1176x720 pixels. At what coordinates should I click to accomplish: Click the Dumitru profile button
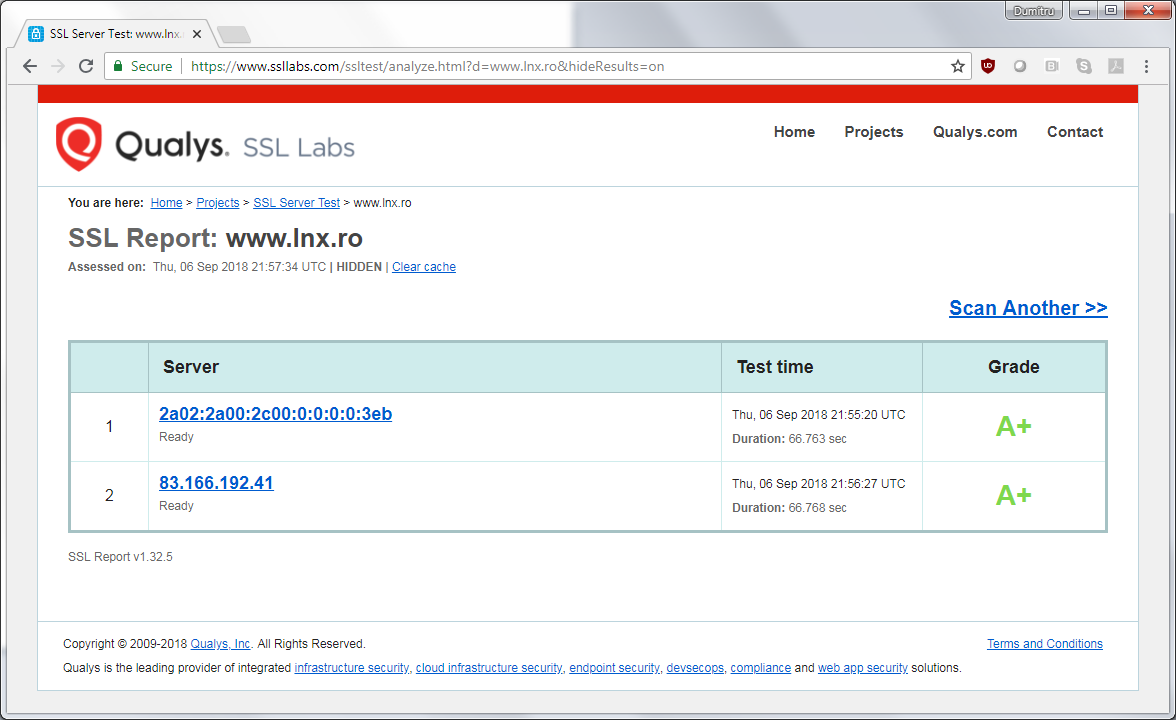(1034, 10)
